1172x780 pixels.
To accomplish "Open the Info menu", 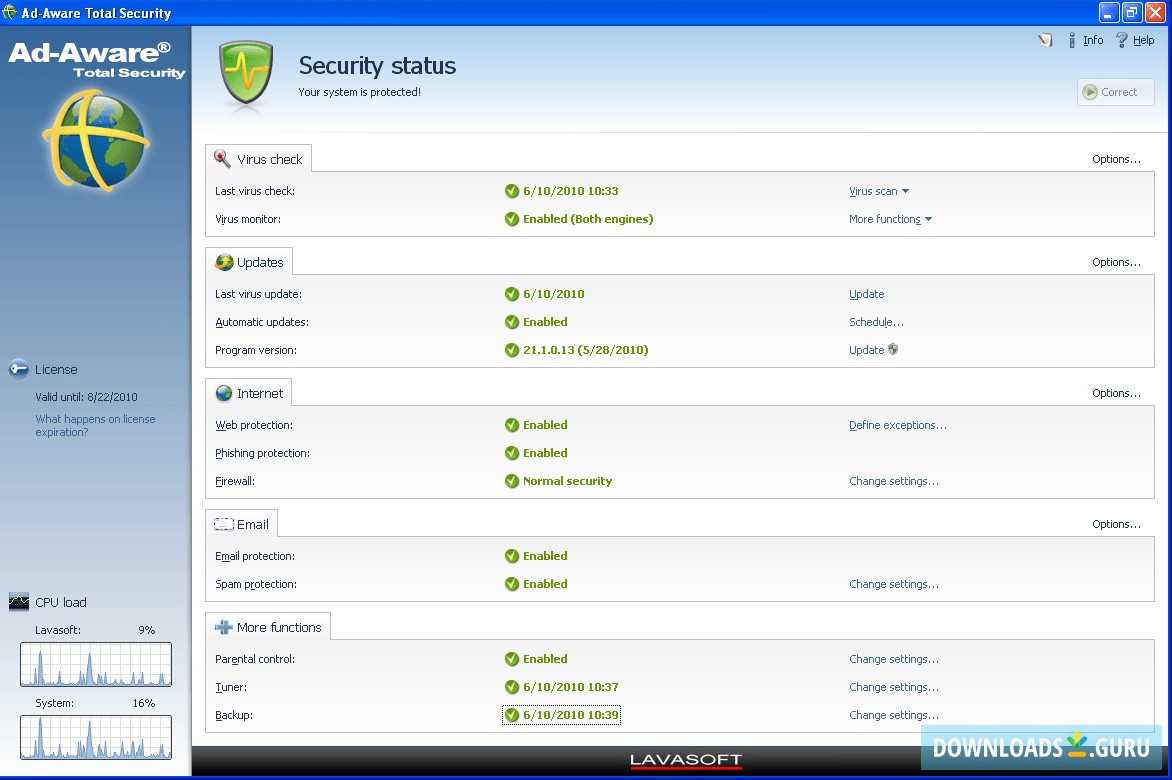I will point(1093,40).
